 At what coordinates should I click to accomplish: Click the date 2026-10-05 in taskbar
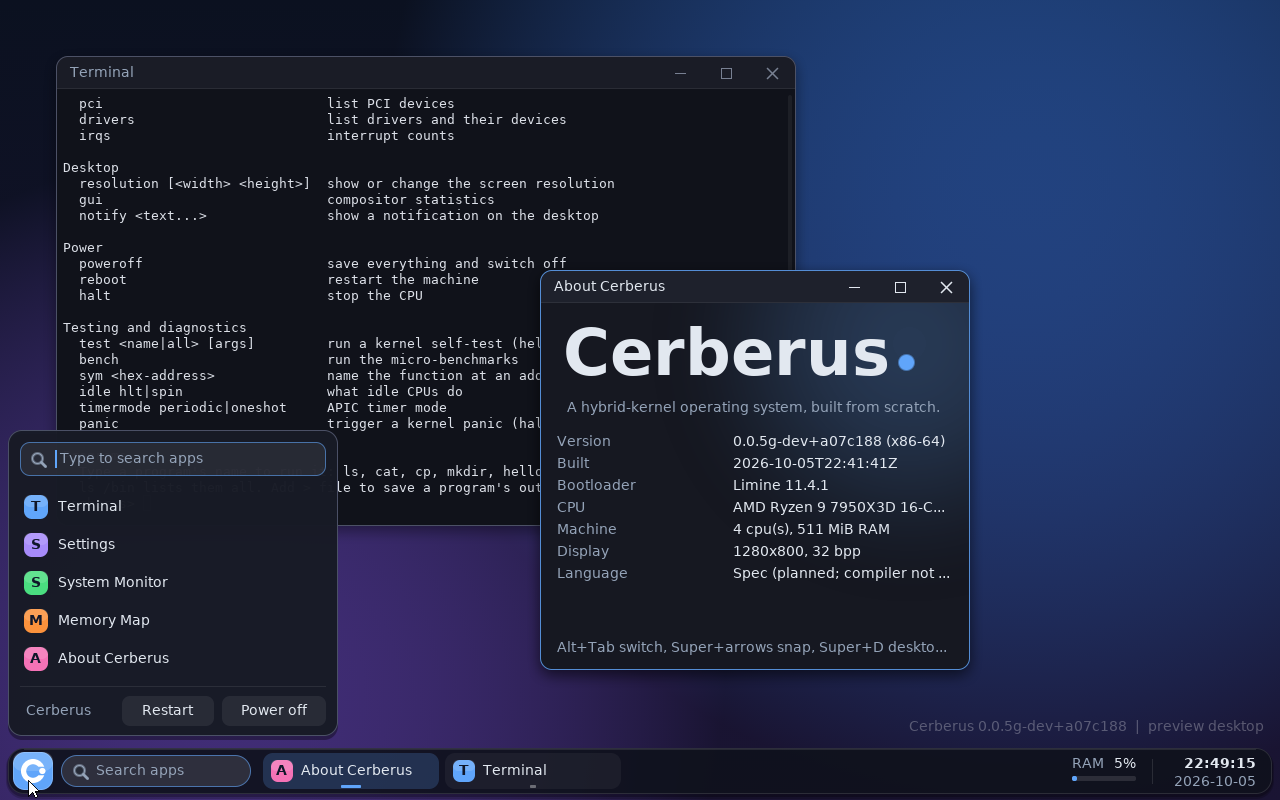1215,781
